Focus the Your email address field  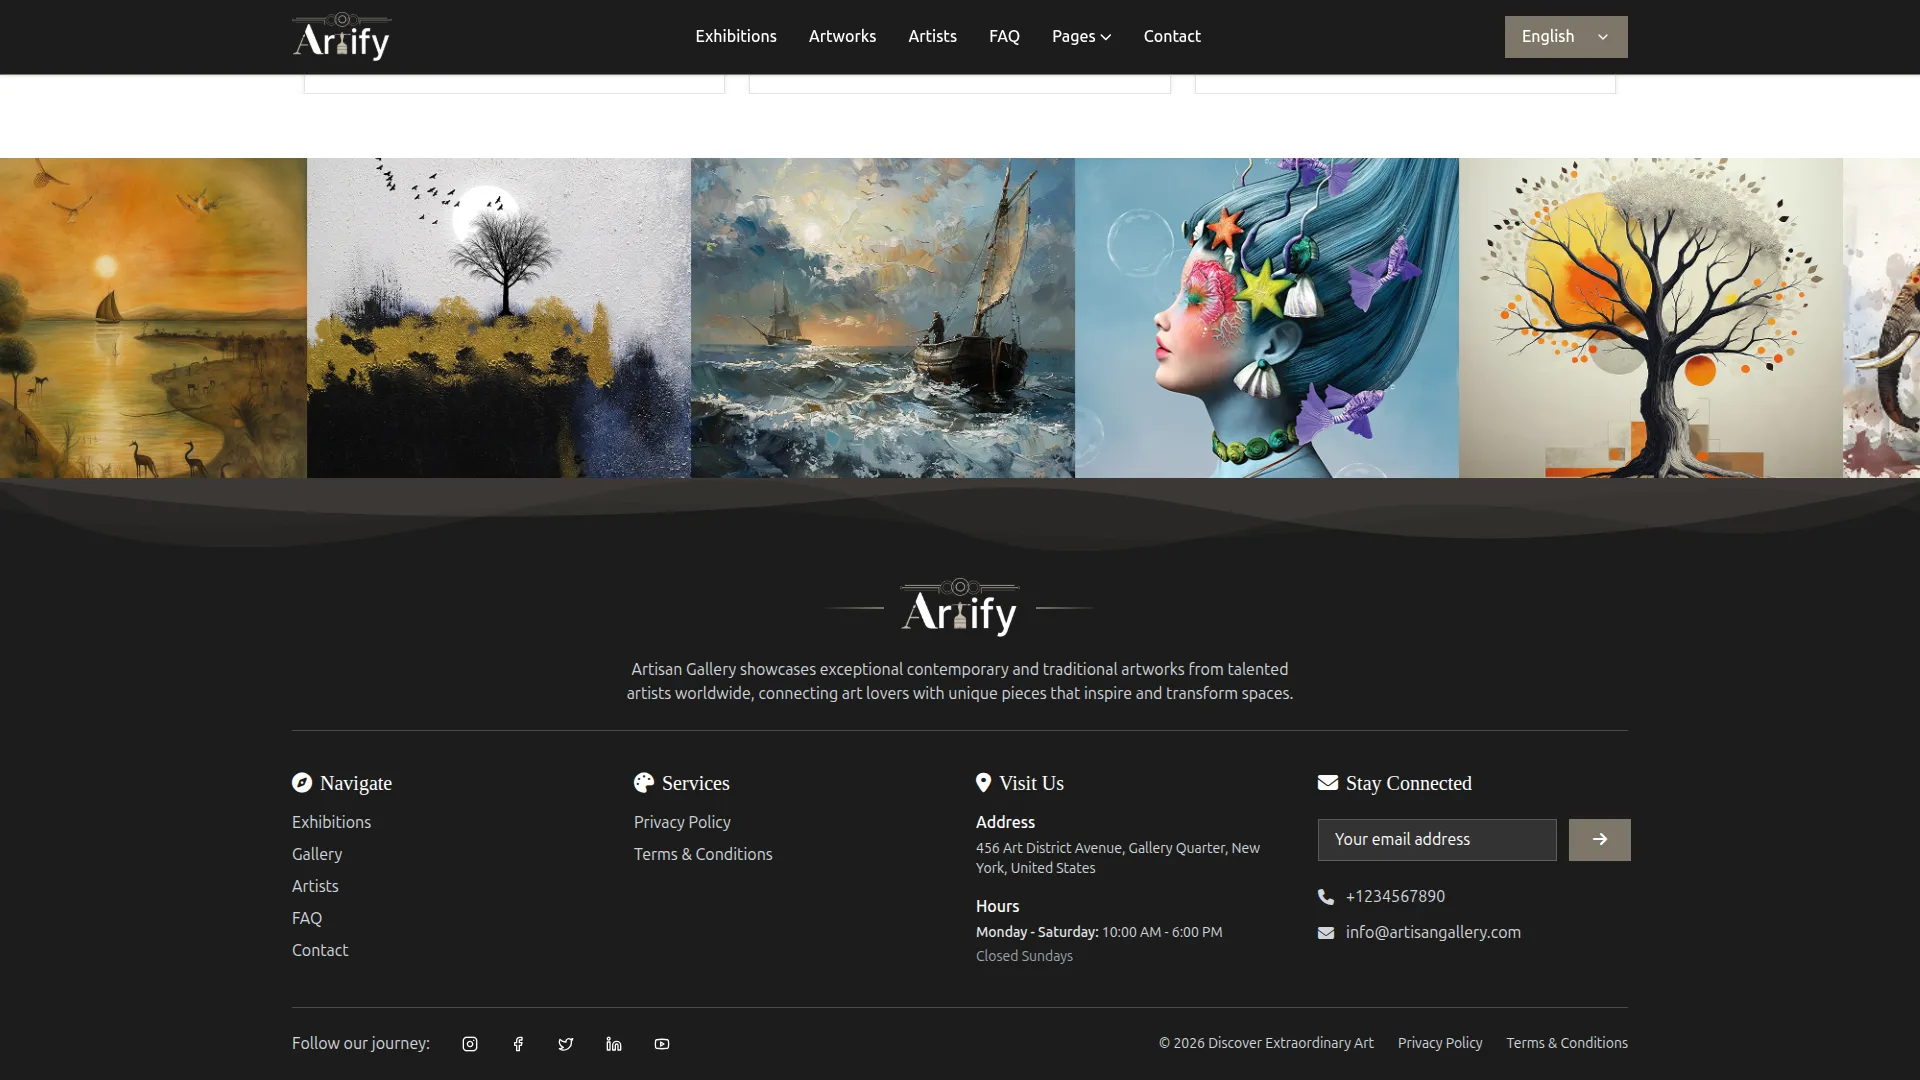click(x=1437, y=840)
